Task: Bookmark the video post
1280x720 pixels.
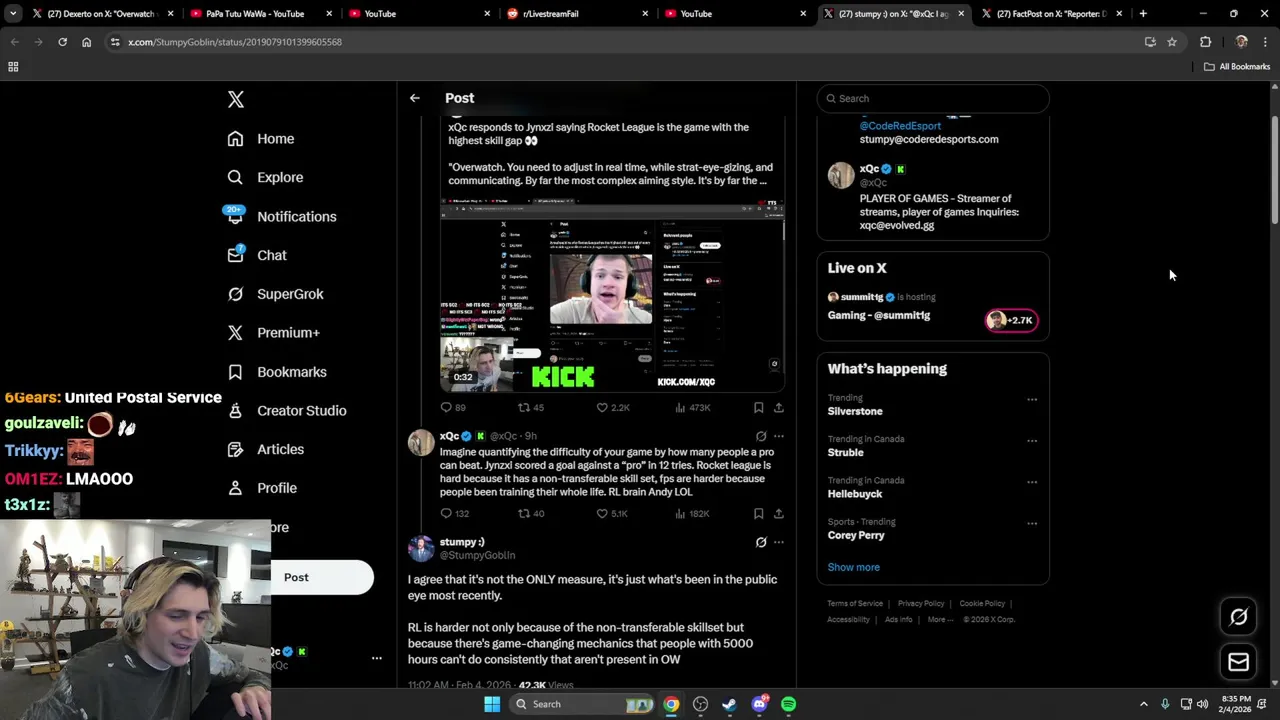Action: [758, 408]
